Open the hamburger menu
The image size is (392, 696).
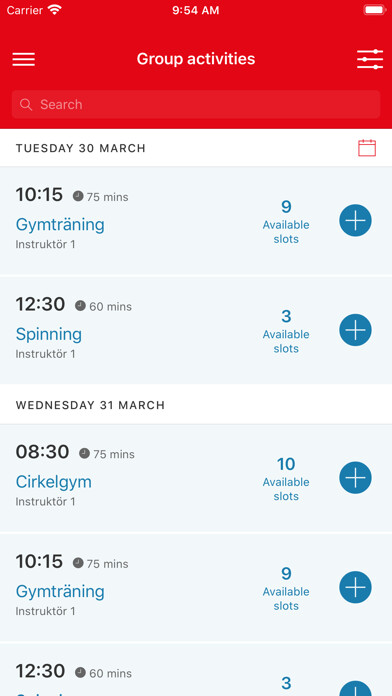[24, 59]
